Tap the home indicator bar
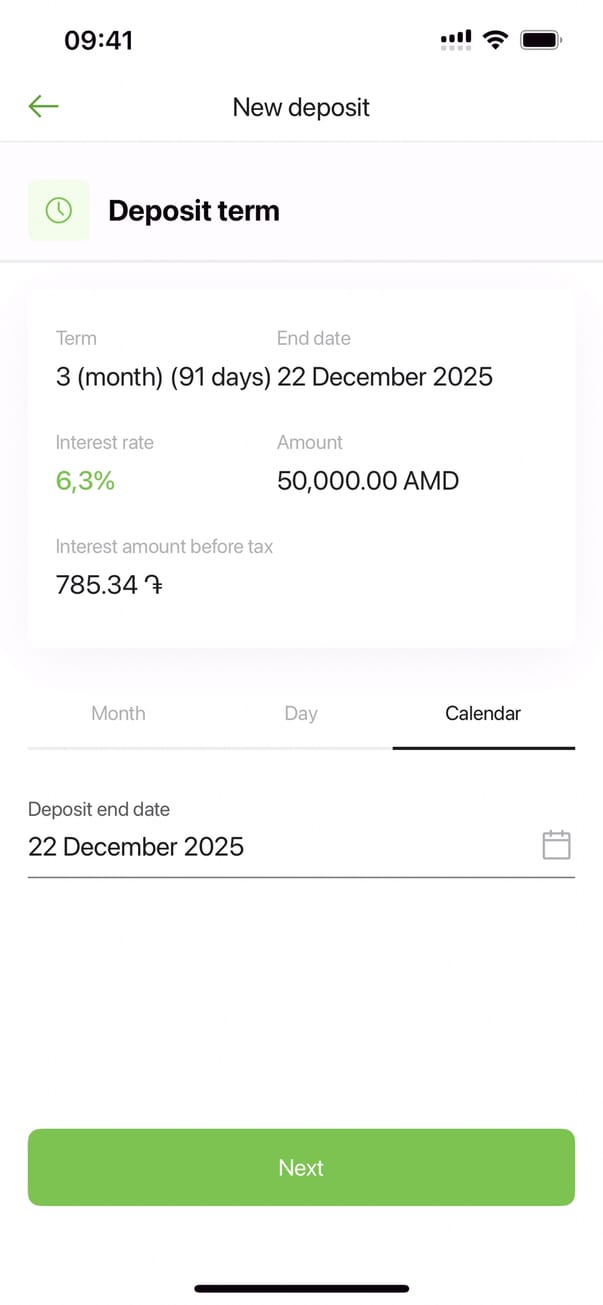This screenshot has width=603, height=1305. [301, 1288]
